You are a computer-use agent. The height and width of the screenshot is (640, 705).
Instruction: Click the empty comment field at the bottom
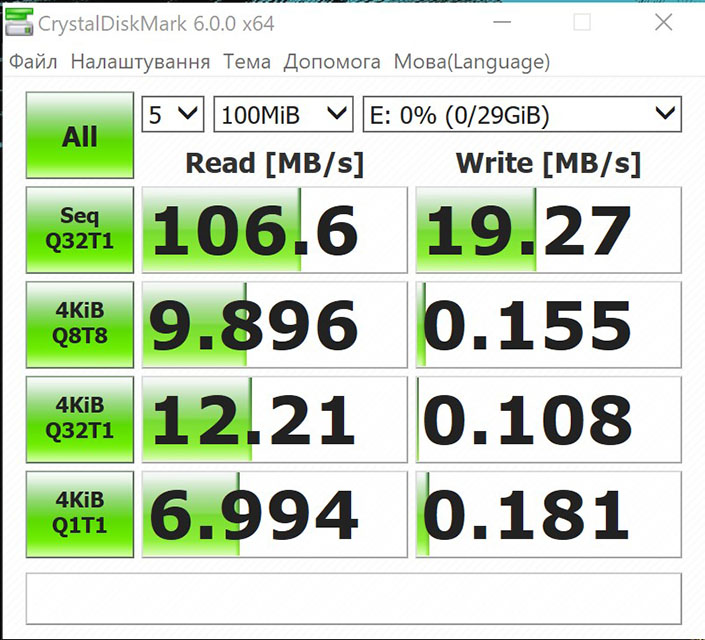(354, 599)
